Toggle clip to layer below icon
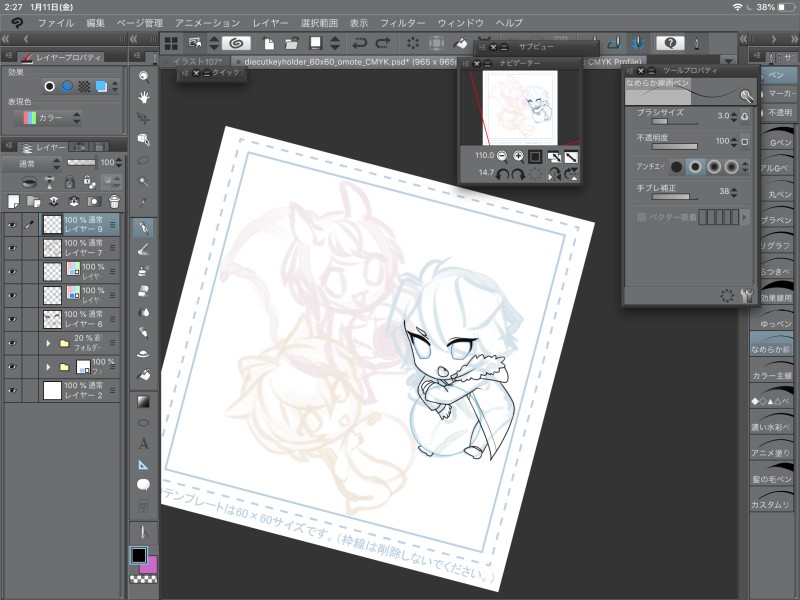Screen dimensions: 800x600 pos(30,182)
